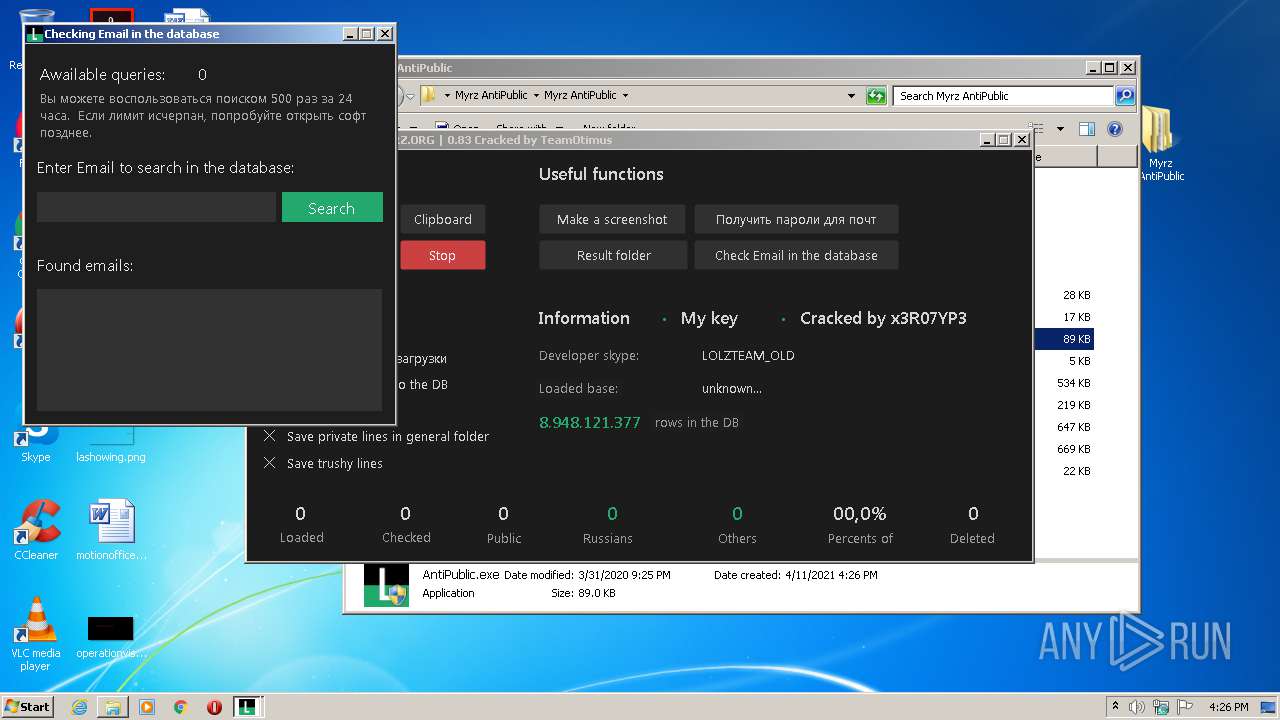Click Make a screenshot button

pos(613,219)
